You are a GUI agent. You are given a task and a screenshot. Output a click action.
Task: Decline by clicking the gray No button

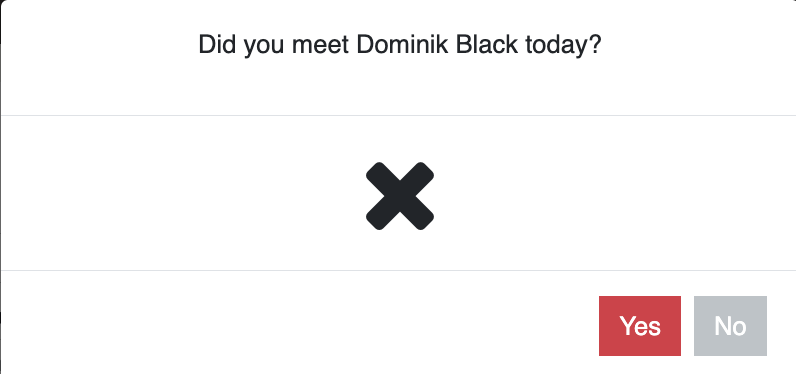coord(730,326)
